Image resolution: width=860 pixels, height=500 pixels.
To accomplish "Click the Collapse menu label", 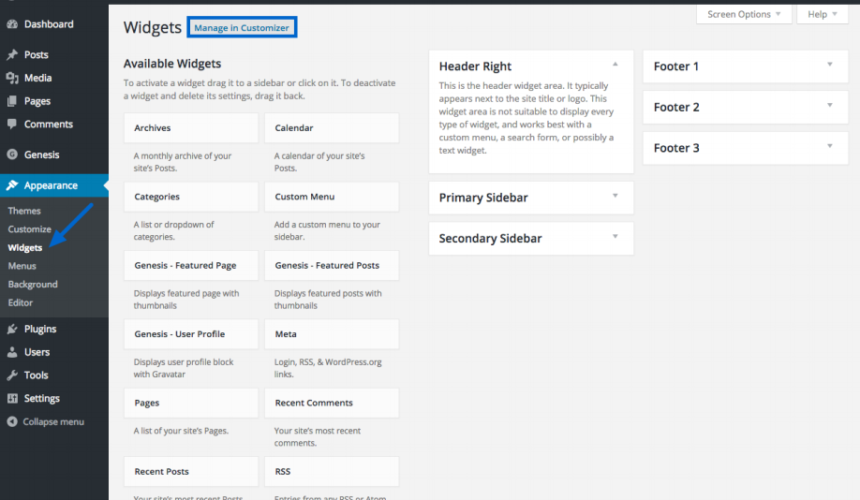I will (53, 422).
